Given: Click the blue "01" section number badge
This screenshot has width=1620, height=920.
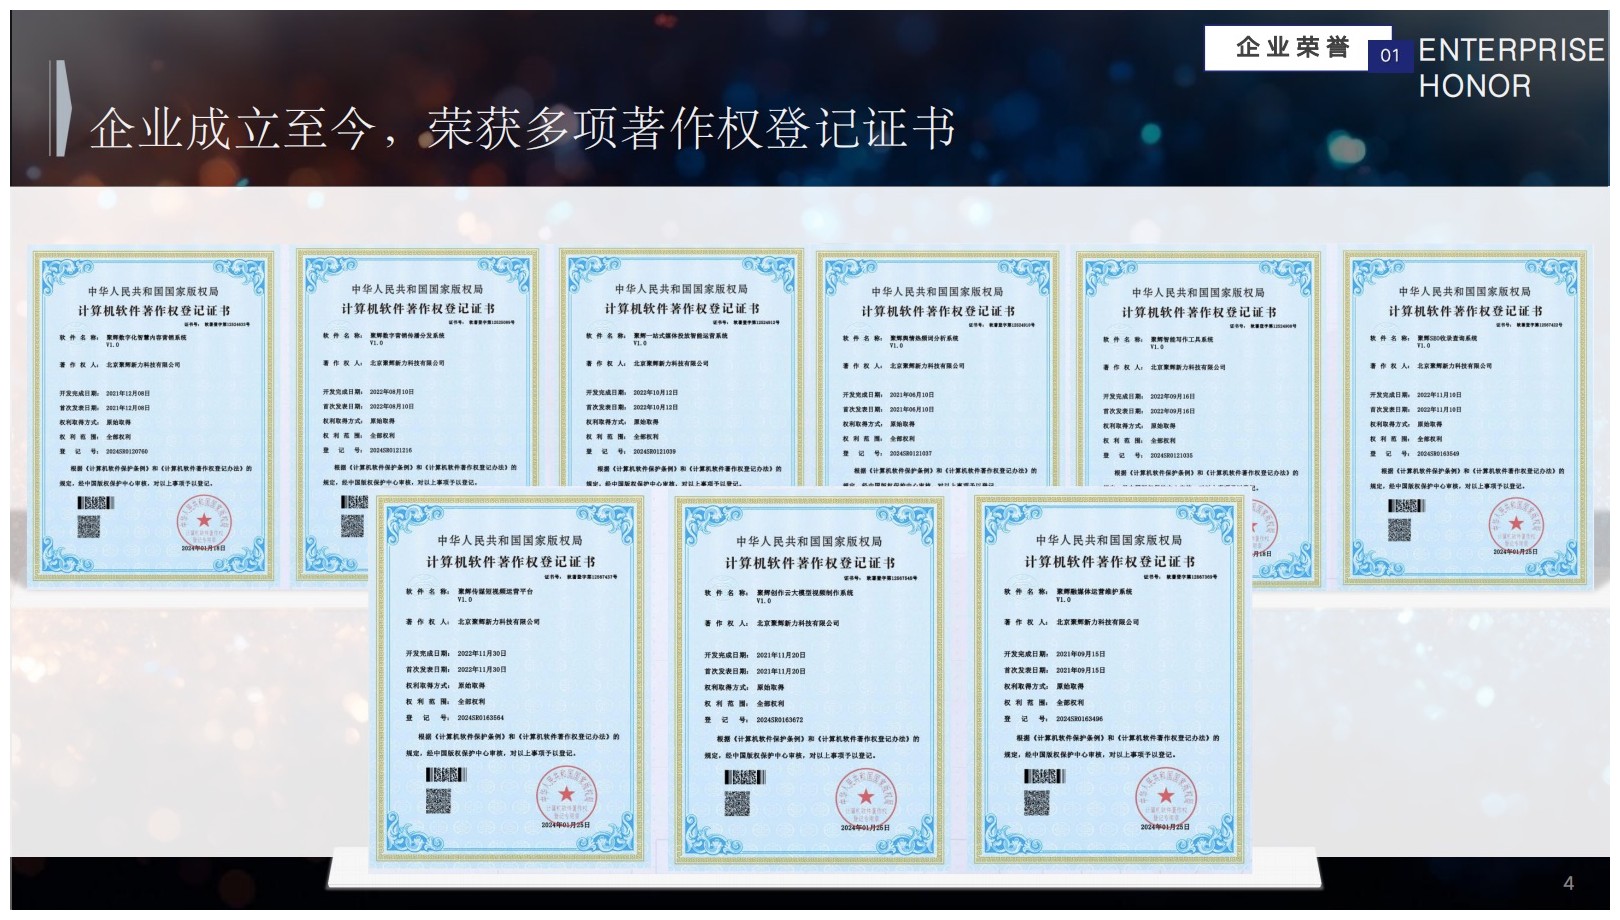Looking at the screenshot, I should [x=1390, y=56].
